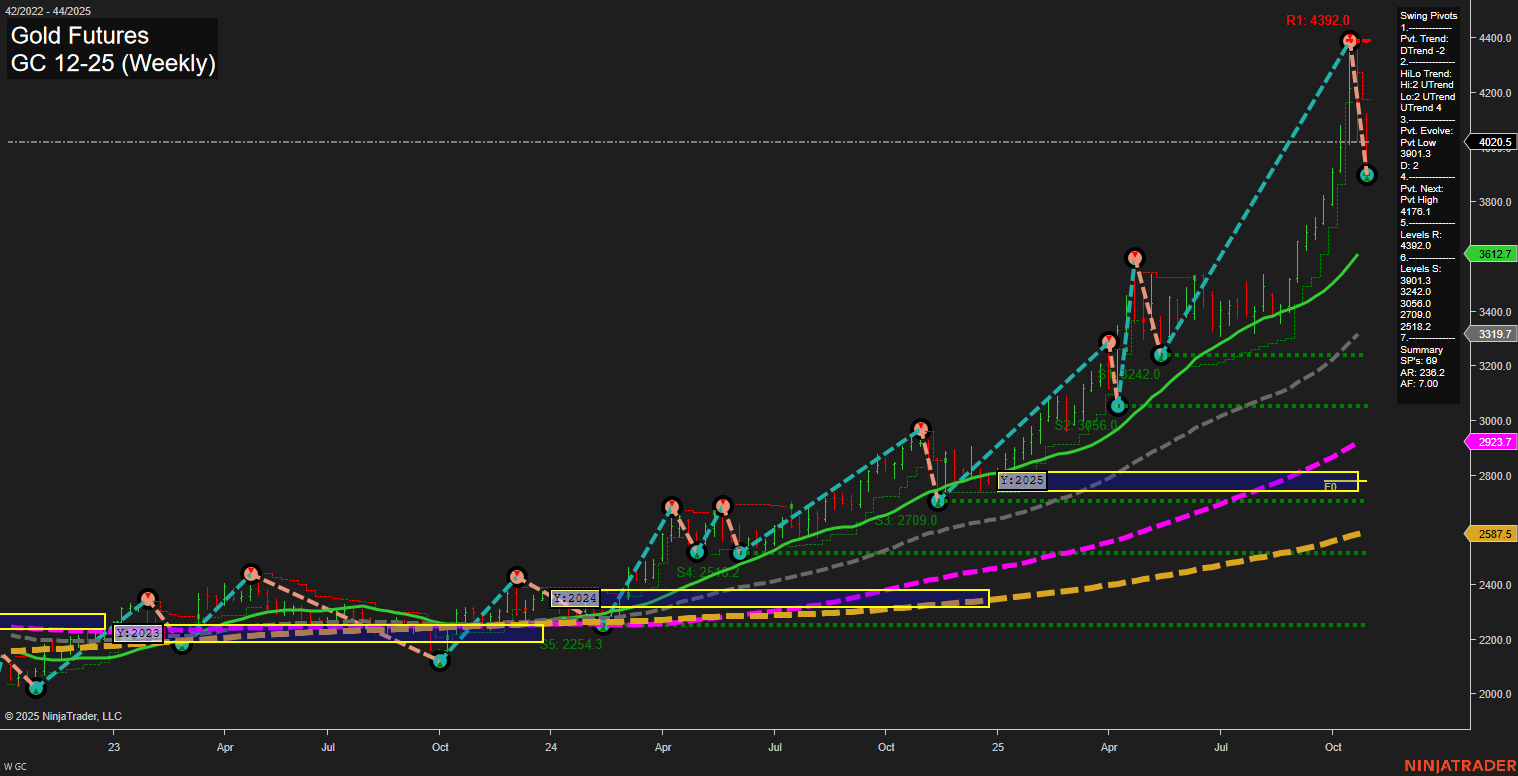This screenshot has height=776, width=1518.
Task: Click the 4176.1 next pivot value
Action: point(1416,212)
